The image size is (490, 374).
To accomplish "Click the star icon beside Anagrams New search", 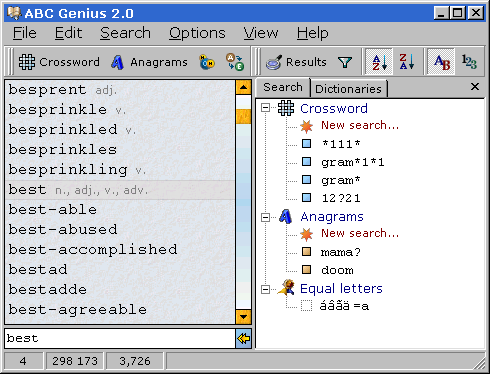I will click(306, 234).
